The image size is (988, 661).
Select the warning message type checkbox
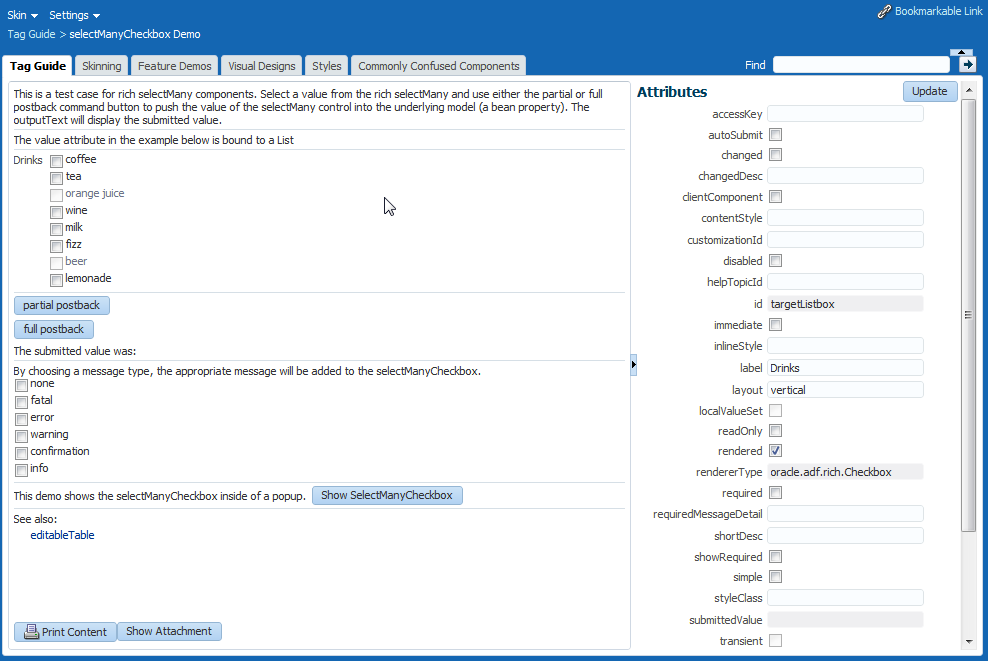pos(21,436)
